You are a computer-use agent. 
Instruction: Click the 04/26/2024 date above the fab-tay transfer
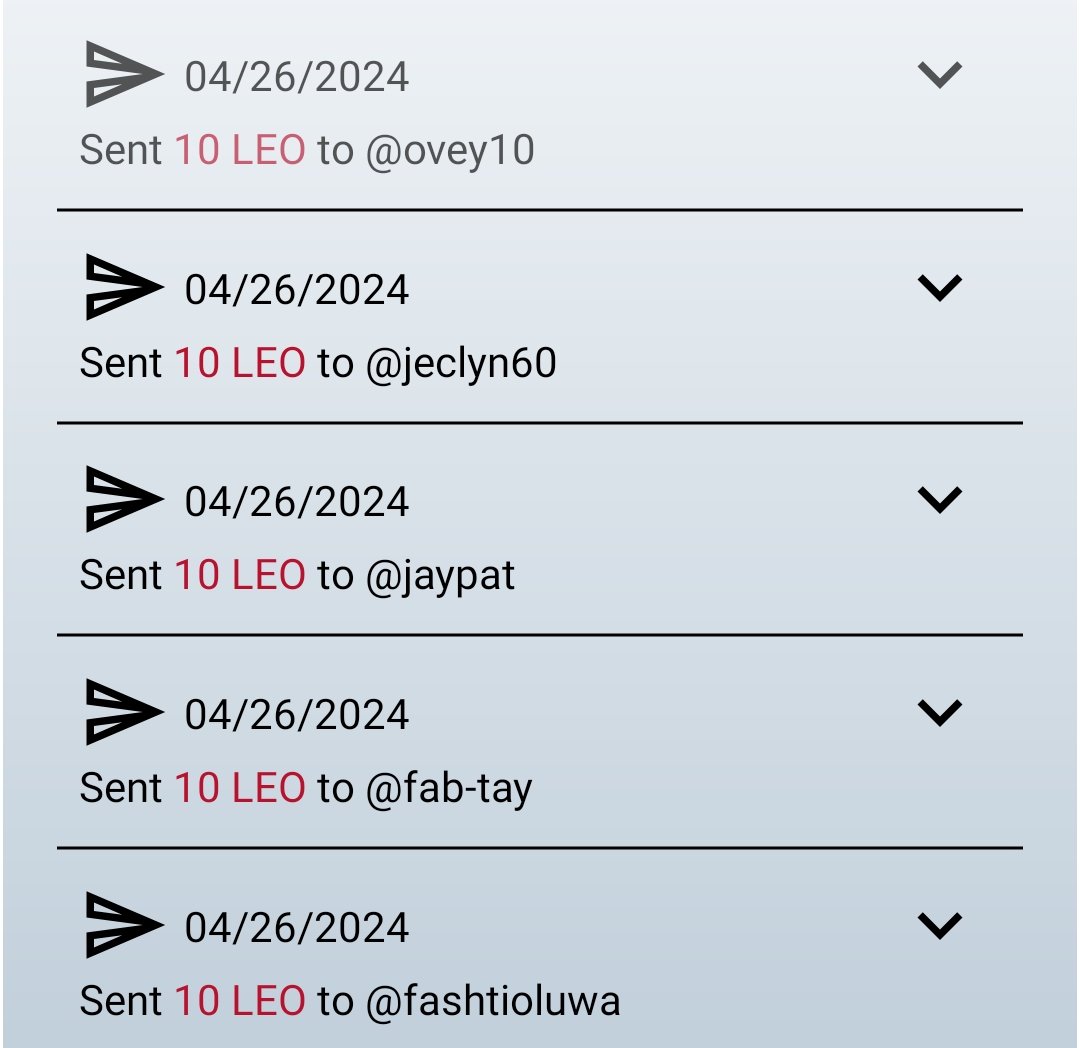(297, 715)
